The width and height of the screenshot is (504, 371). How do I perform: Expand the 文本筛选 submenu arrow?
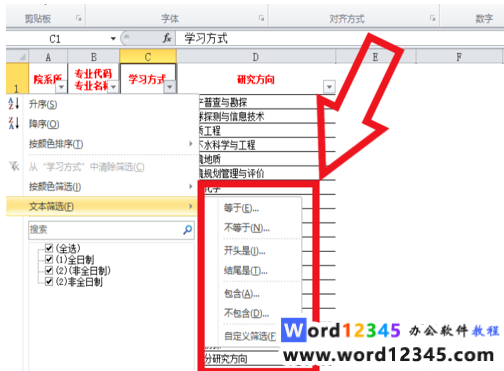191,206
